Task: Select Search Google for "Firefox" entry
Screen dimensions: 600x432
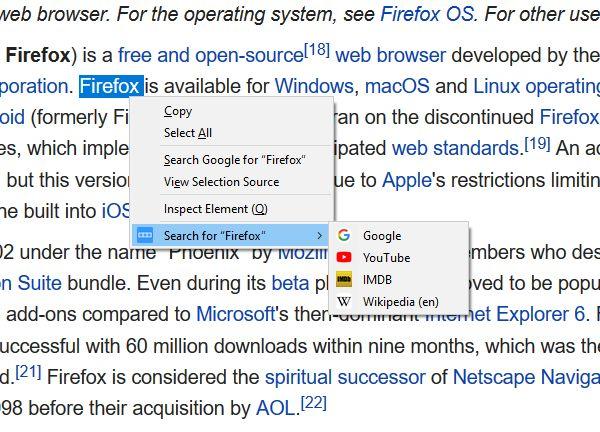Action: tap(234, 160)
